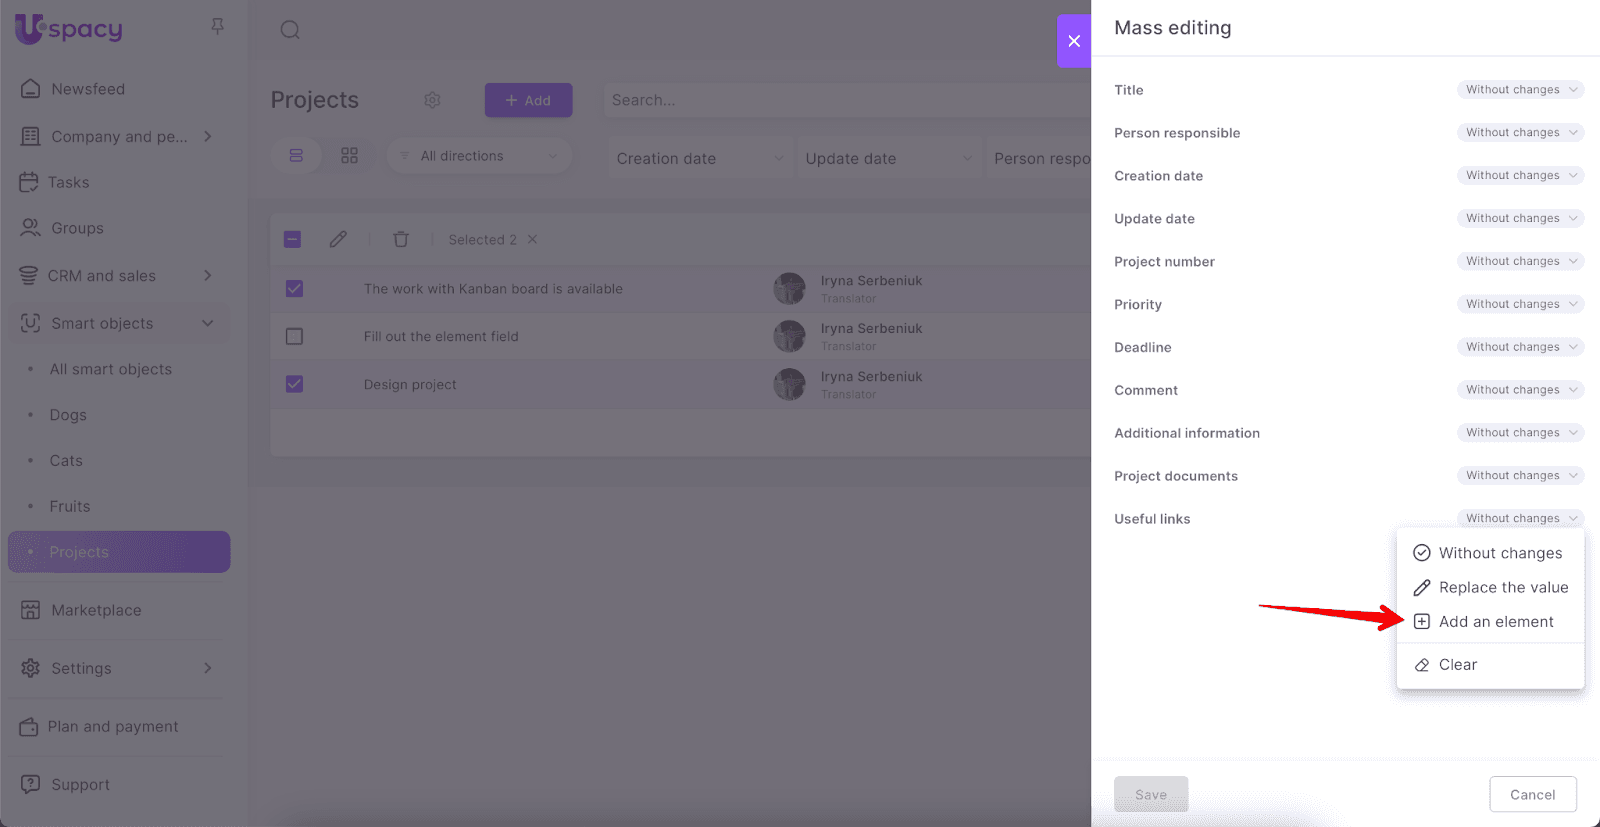Click the trash delete icon
Viewport: 1600px width, 827px height.
click(x=401, y=239)
